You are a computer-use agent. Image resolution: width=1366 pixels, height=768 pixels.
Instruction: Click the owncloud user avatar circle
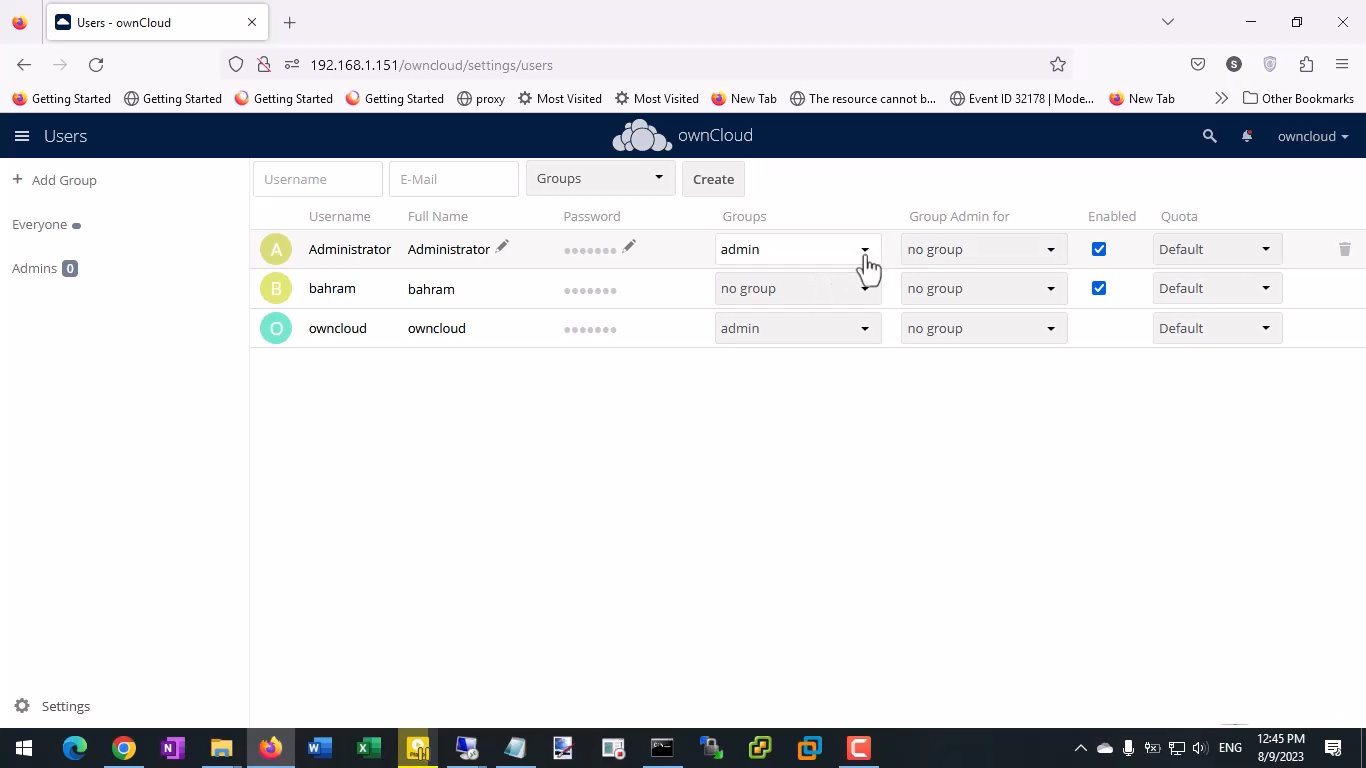point(276,328)
